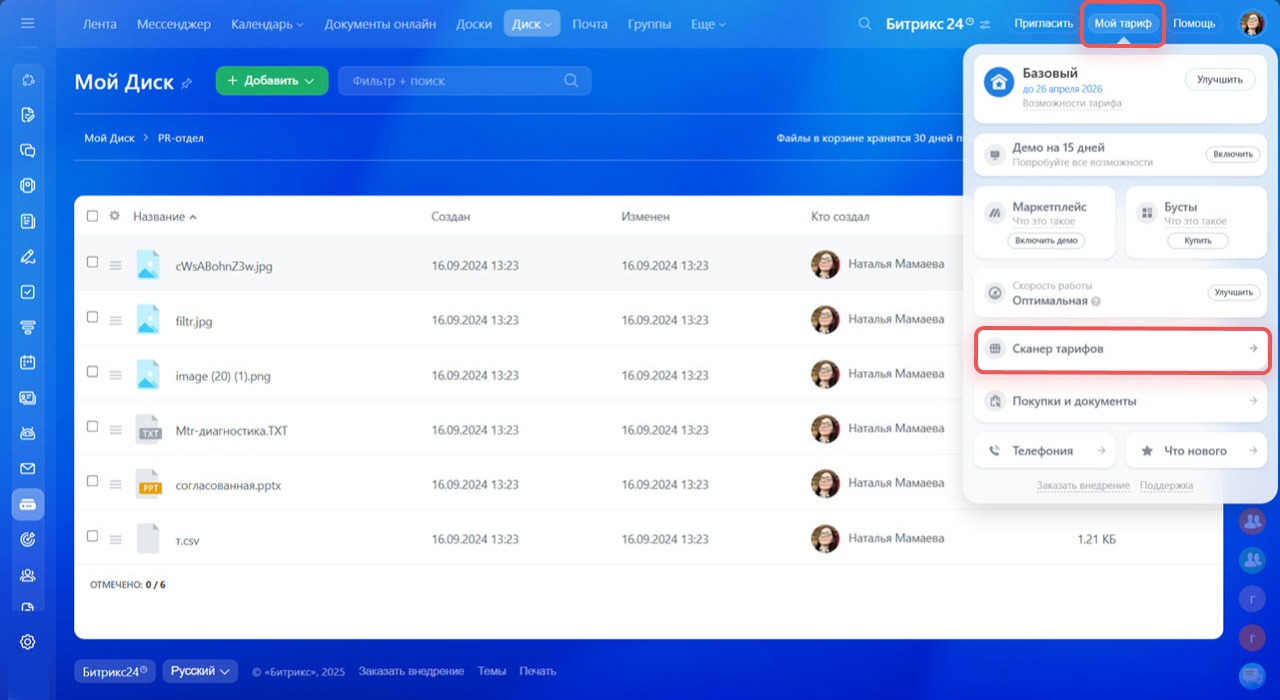
Task: Open the Русский language dropdown
Action: pyautogui.click(x=200, y=671)
